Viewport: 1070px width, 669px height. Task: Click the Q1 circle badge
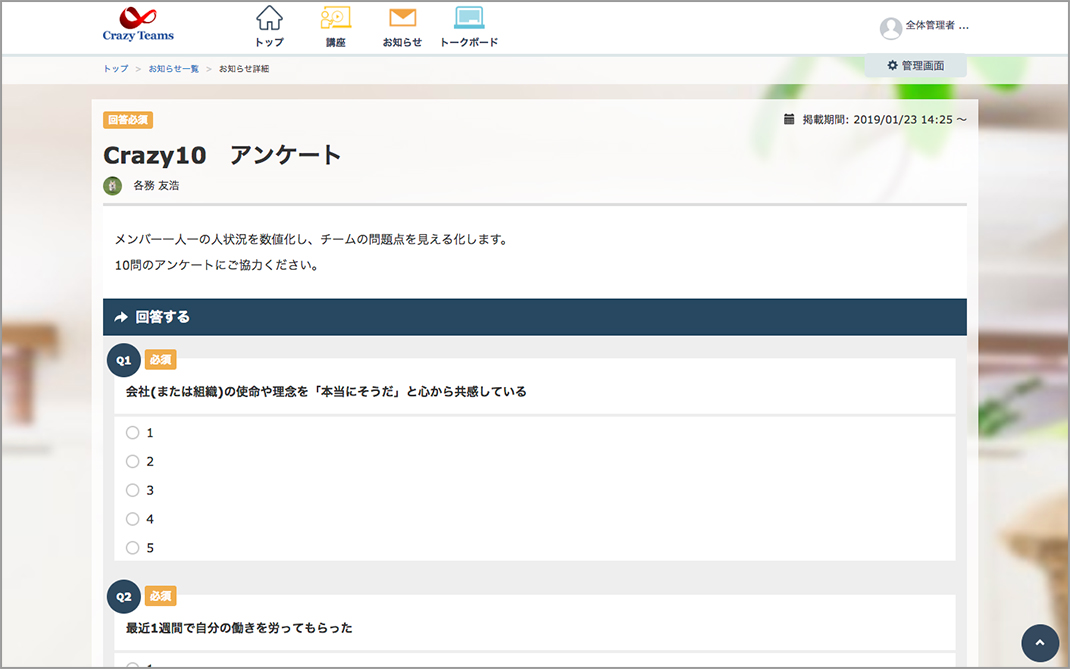[x=124, y=360]
